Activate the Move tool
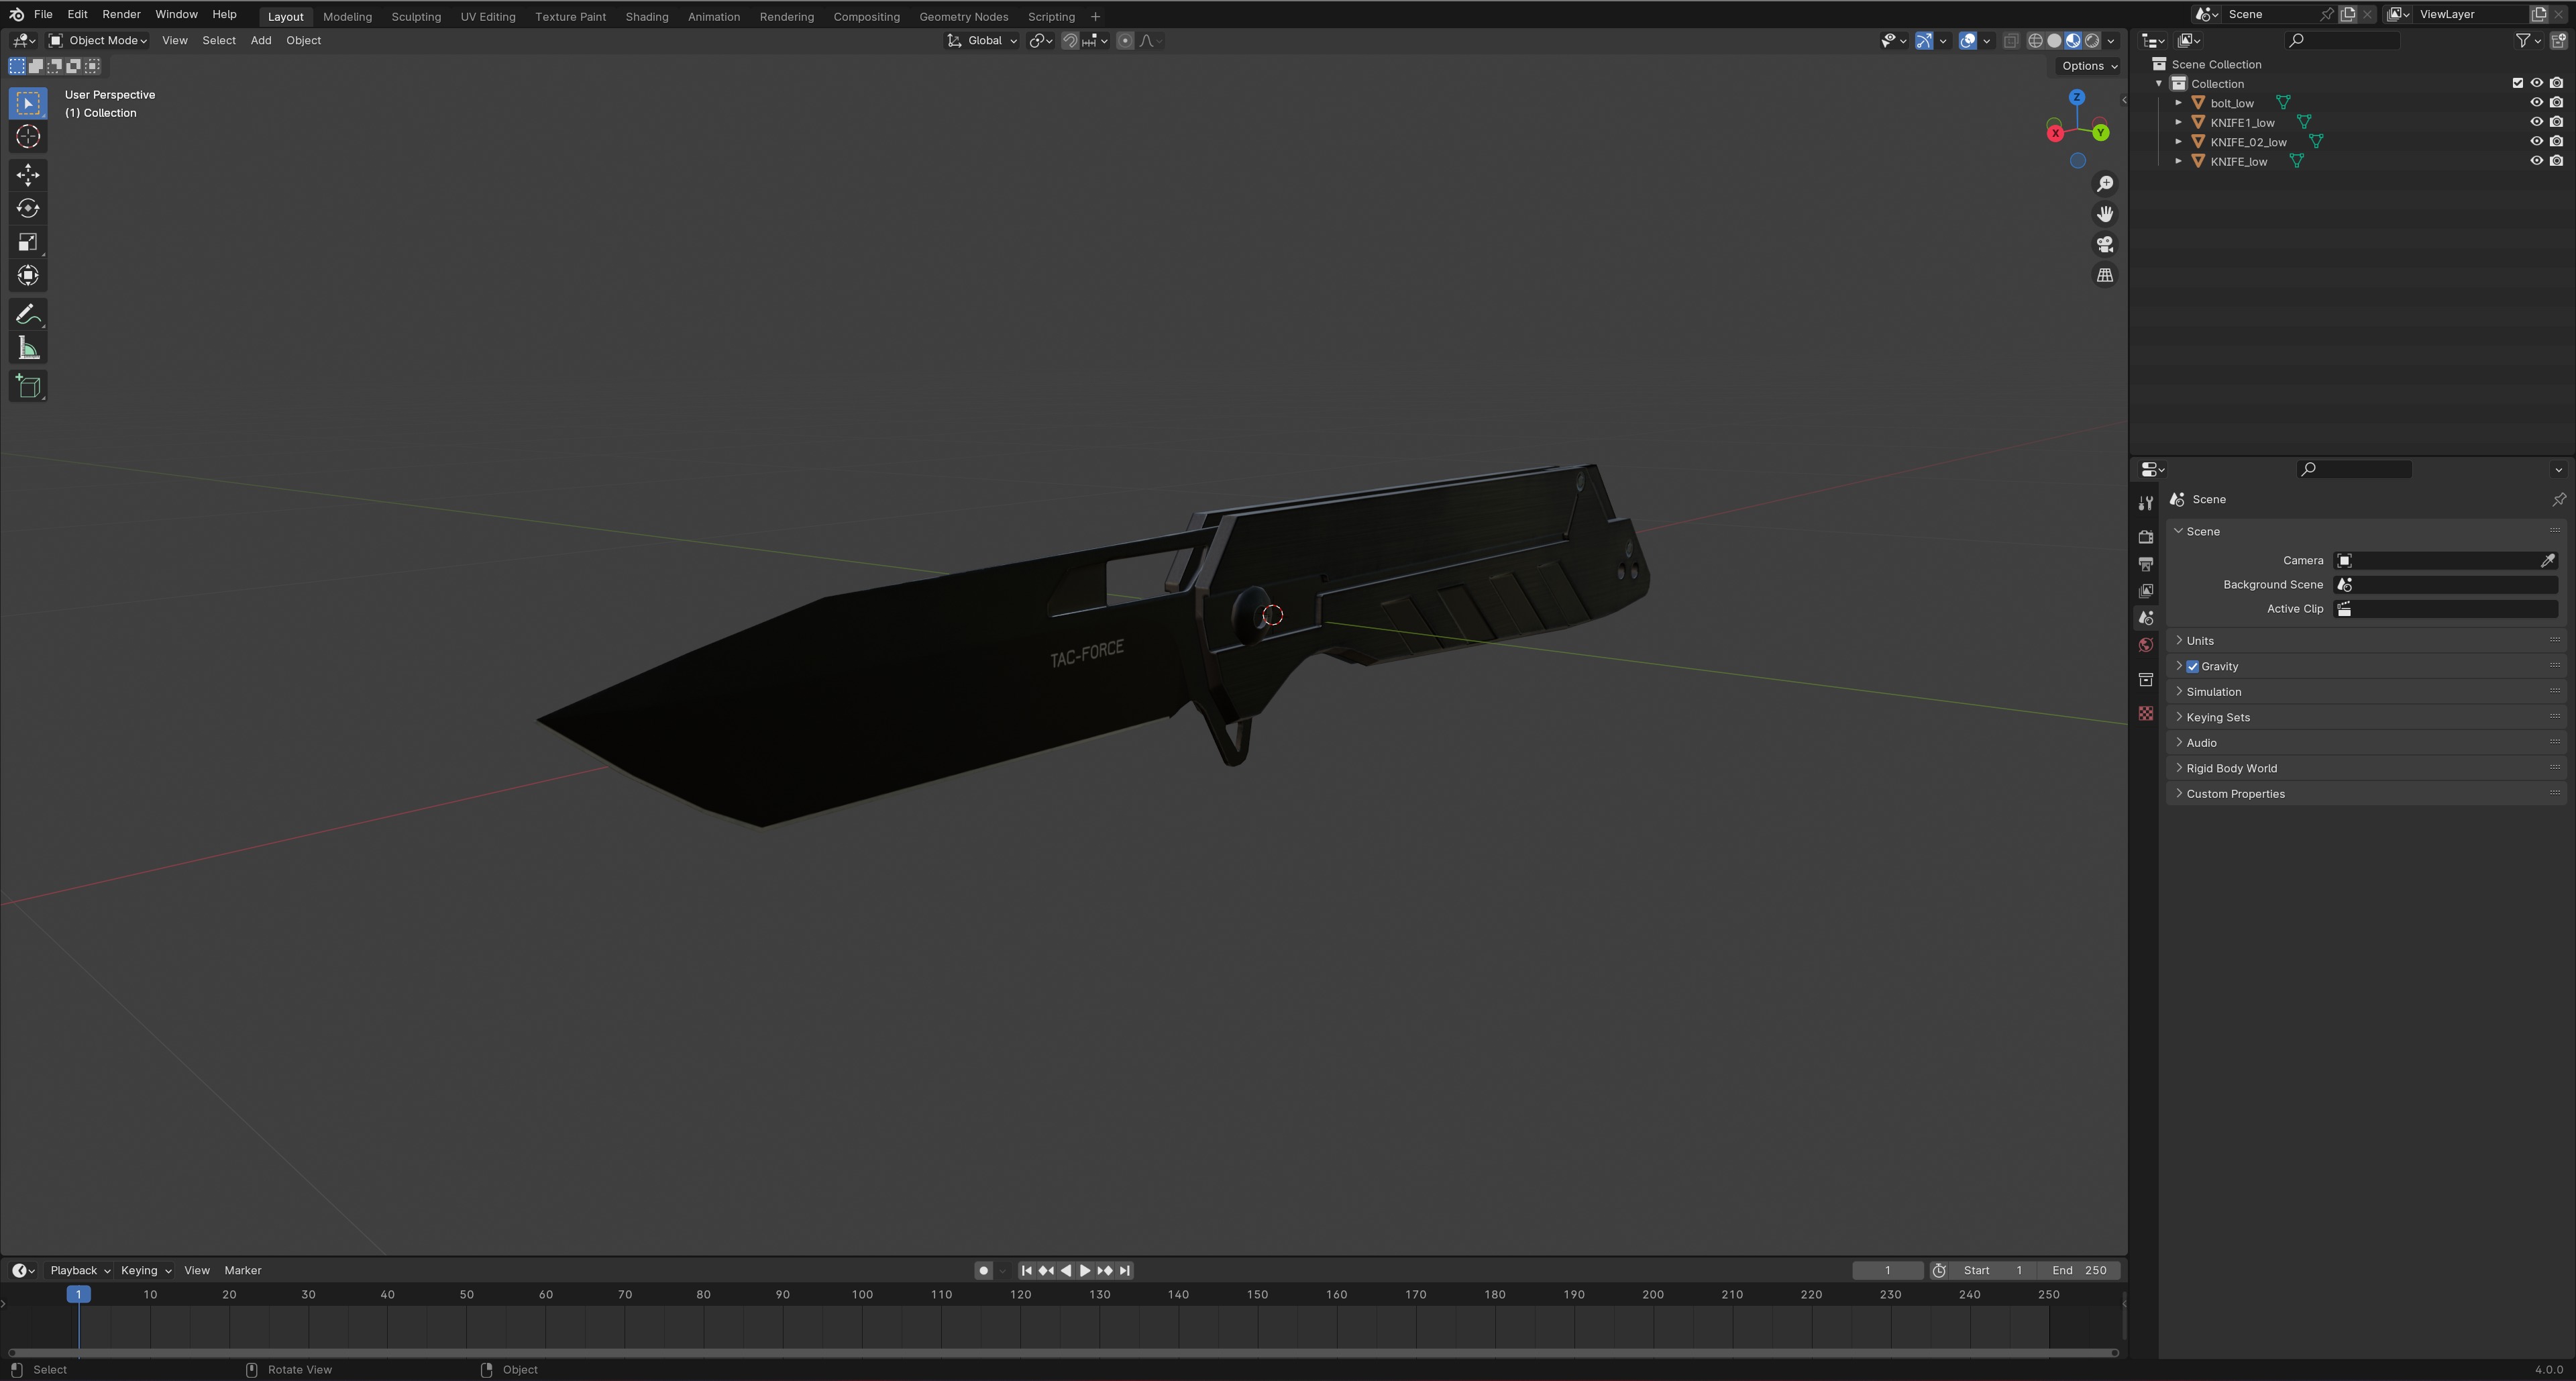The width and height of the screenshot is (2576, 1381). click(x=28, y=175)
